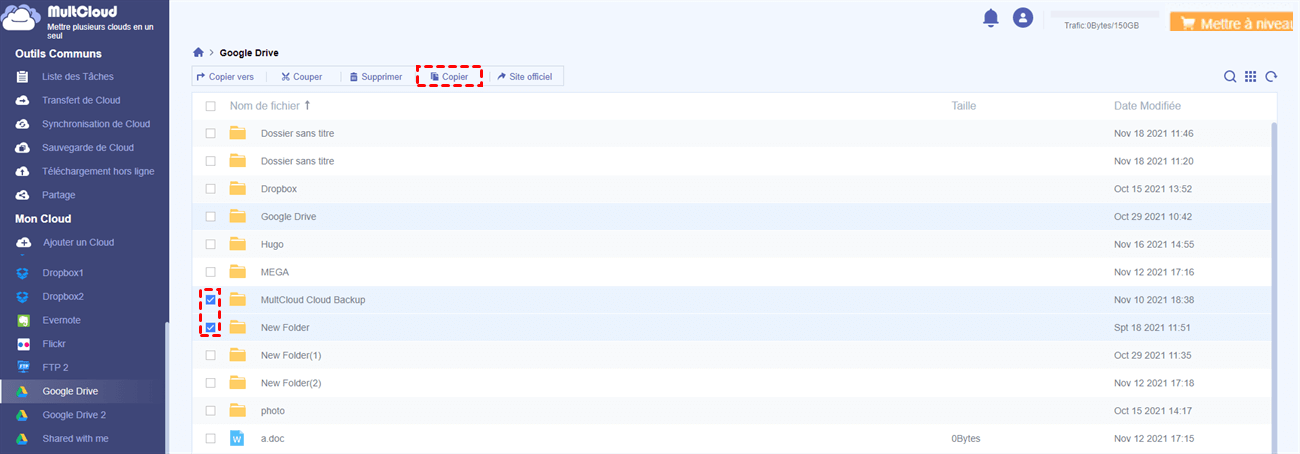Image resolution: width=1300 pixels, height=454 pixels.
Task: Click folder icon of Hugo row
Action: point(237,244)
